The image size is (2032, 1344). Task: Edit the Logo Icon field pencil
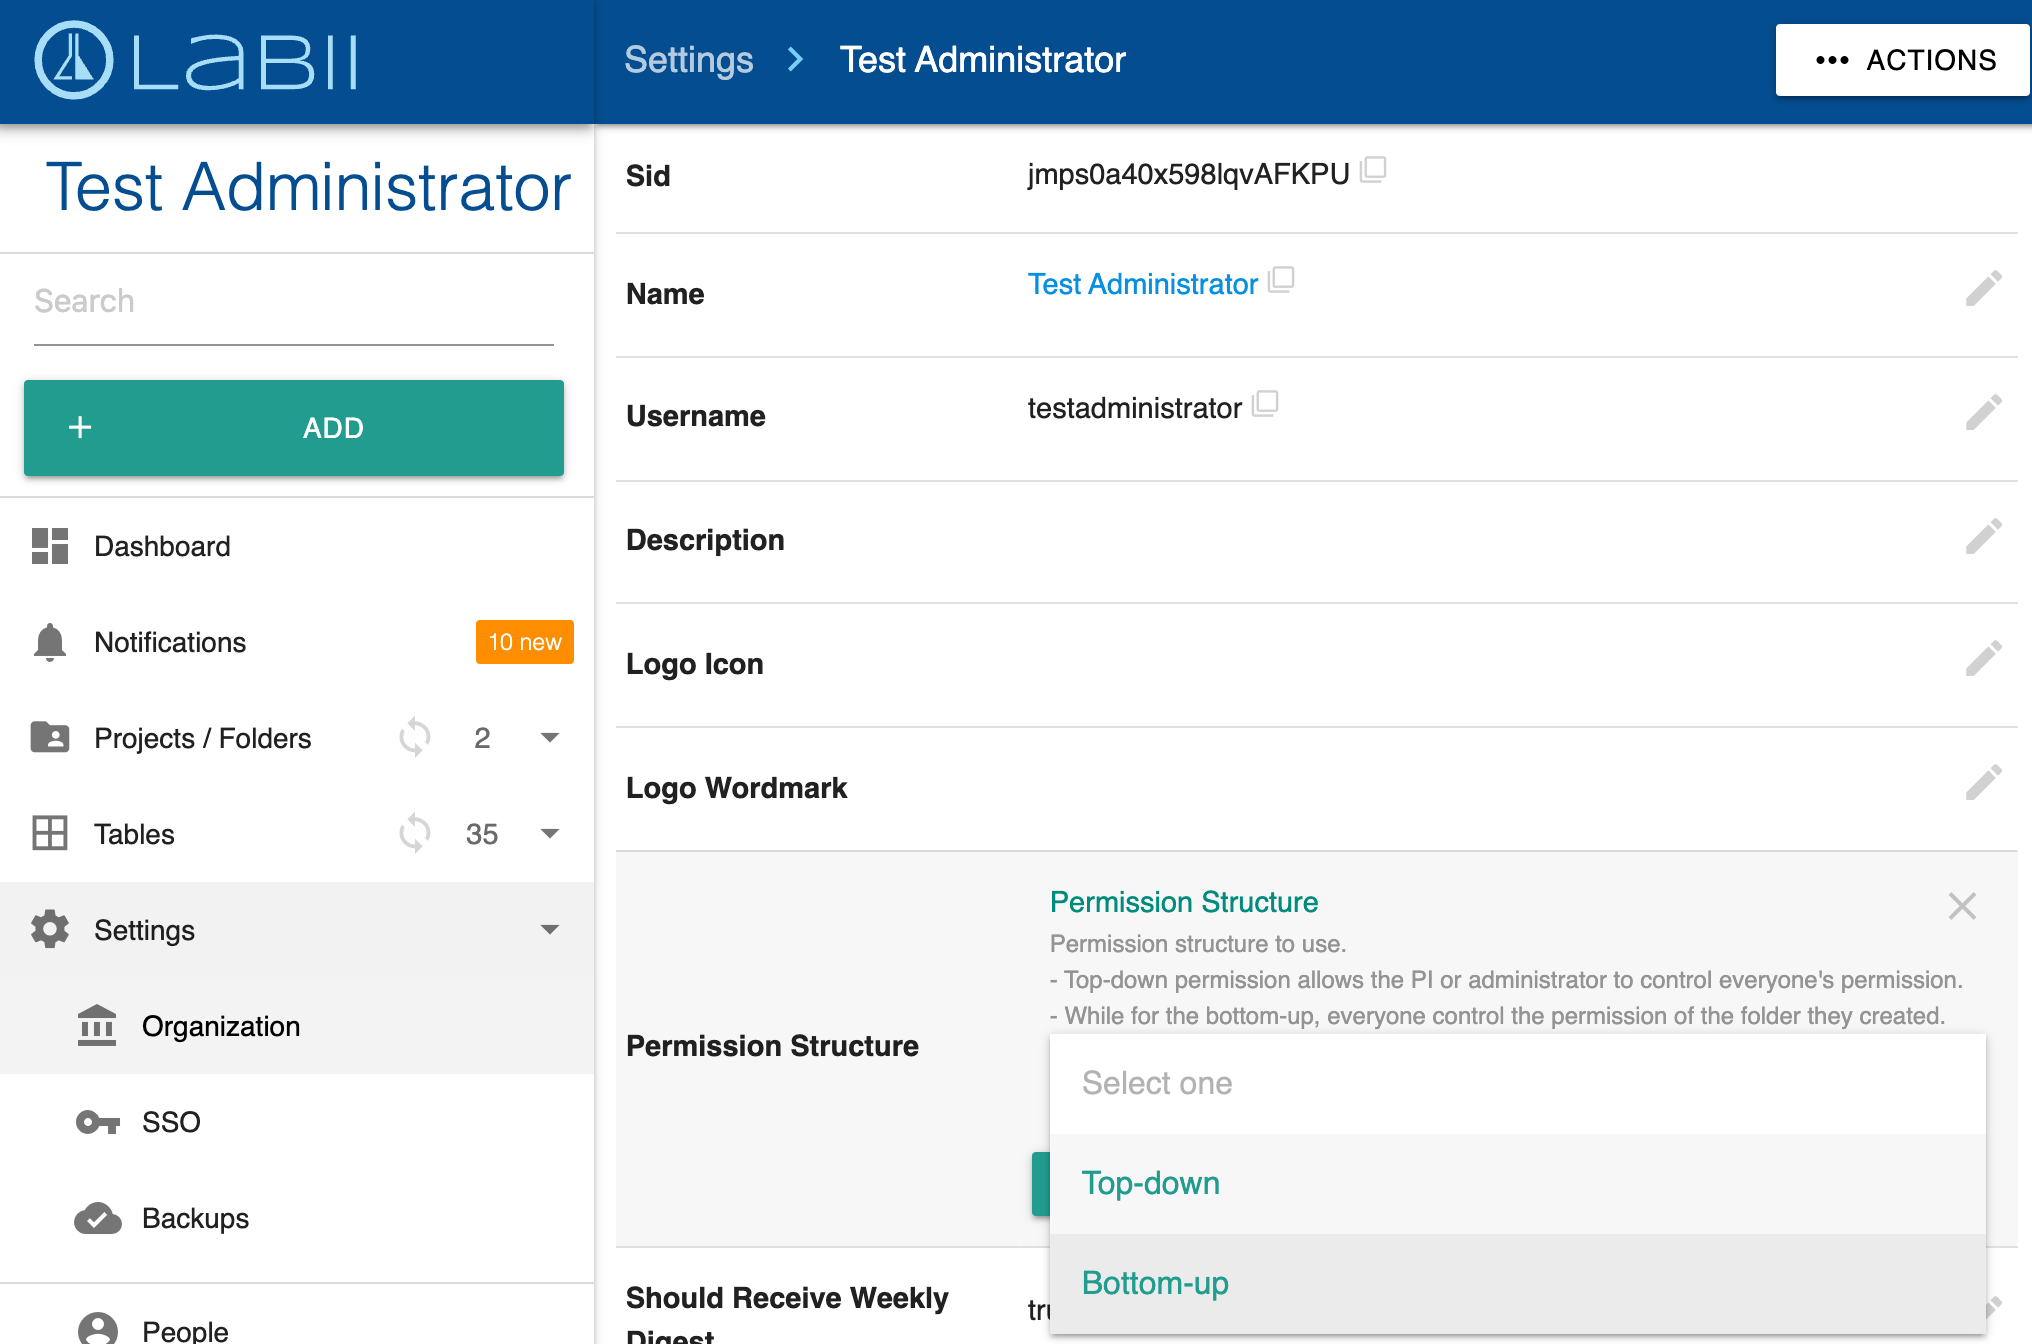click(x=1983, y=659)
